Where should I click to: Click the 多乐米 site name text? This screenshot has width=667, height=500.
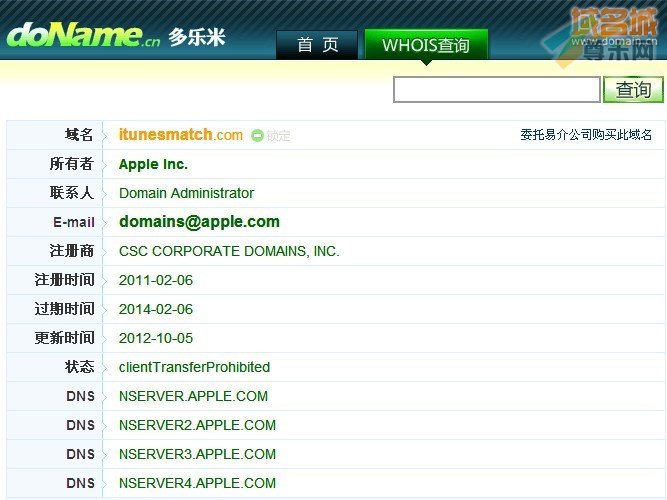tap(197, 37)
